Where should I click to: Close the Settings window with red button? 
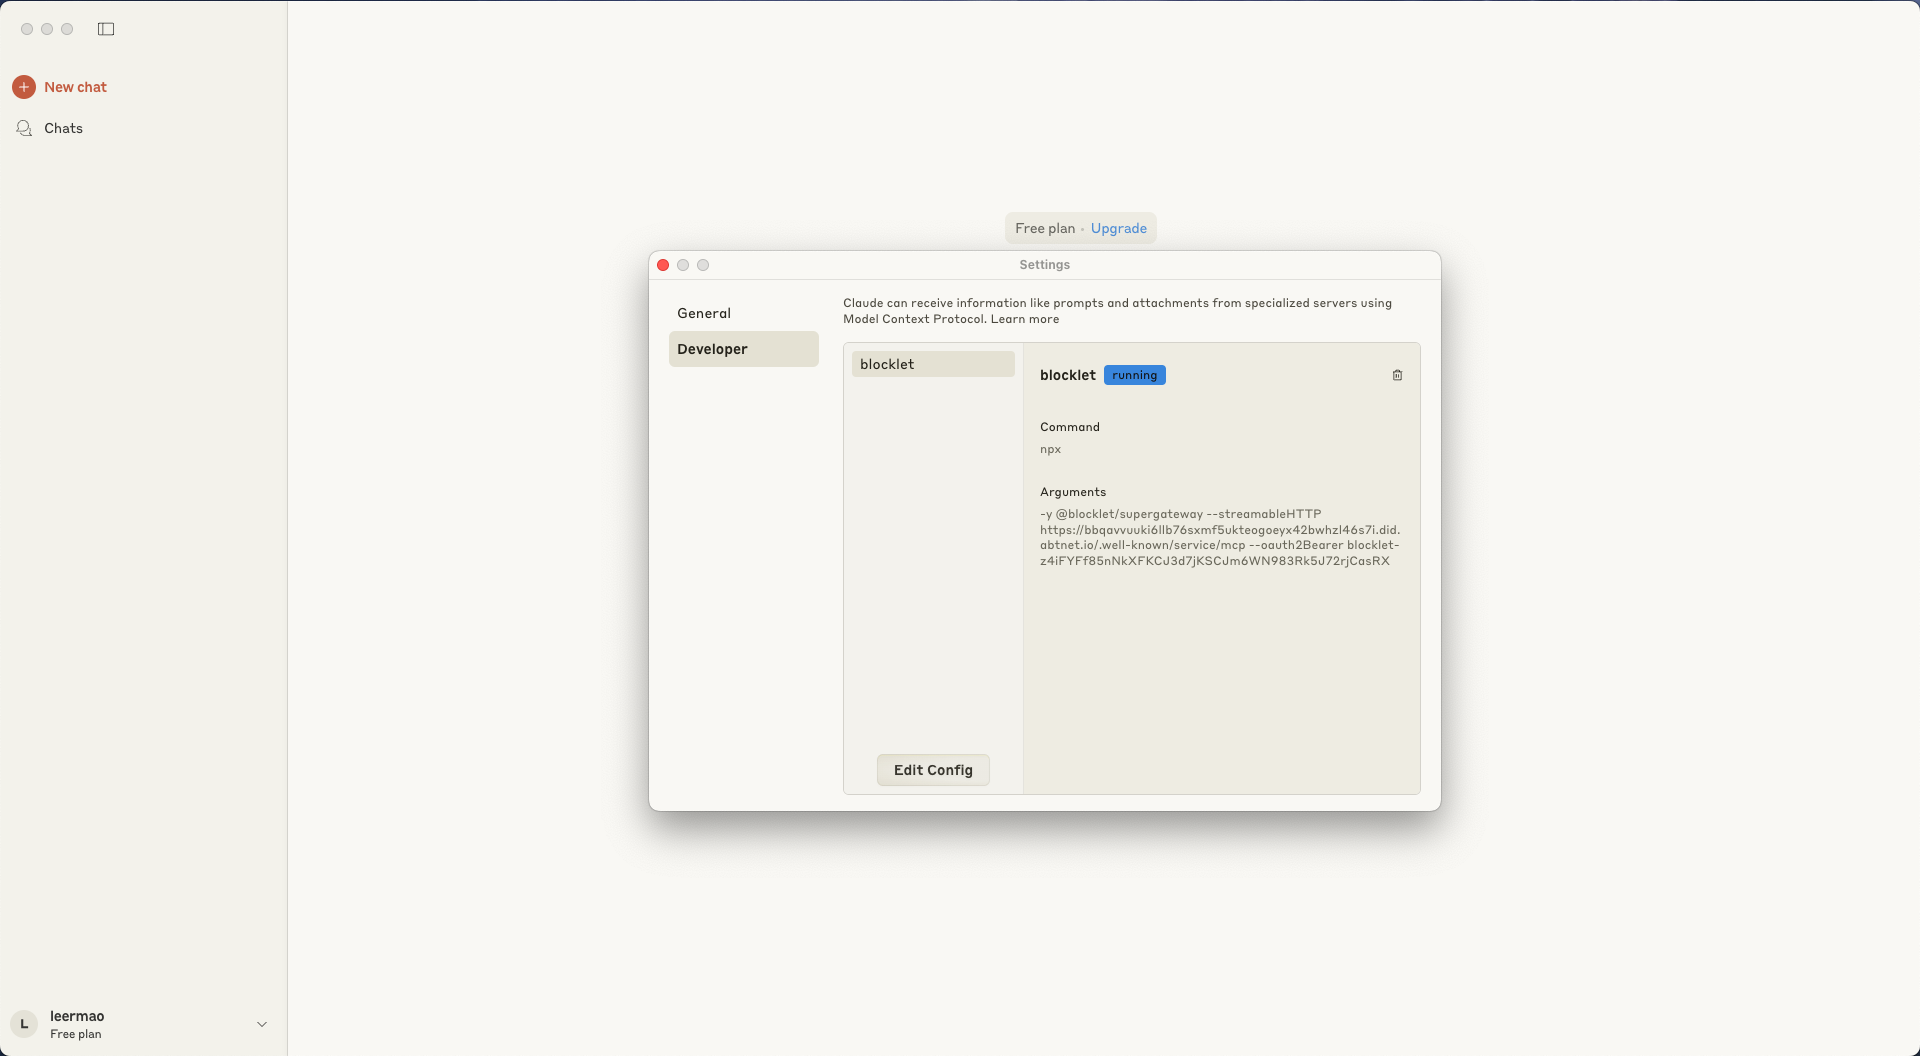tap(663, 265)
